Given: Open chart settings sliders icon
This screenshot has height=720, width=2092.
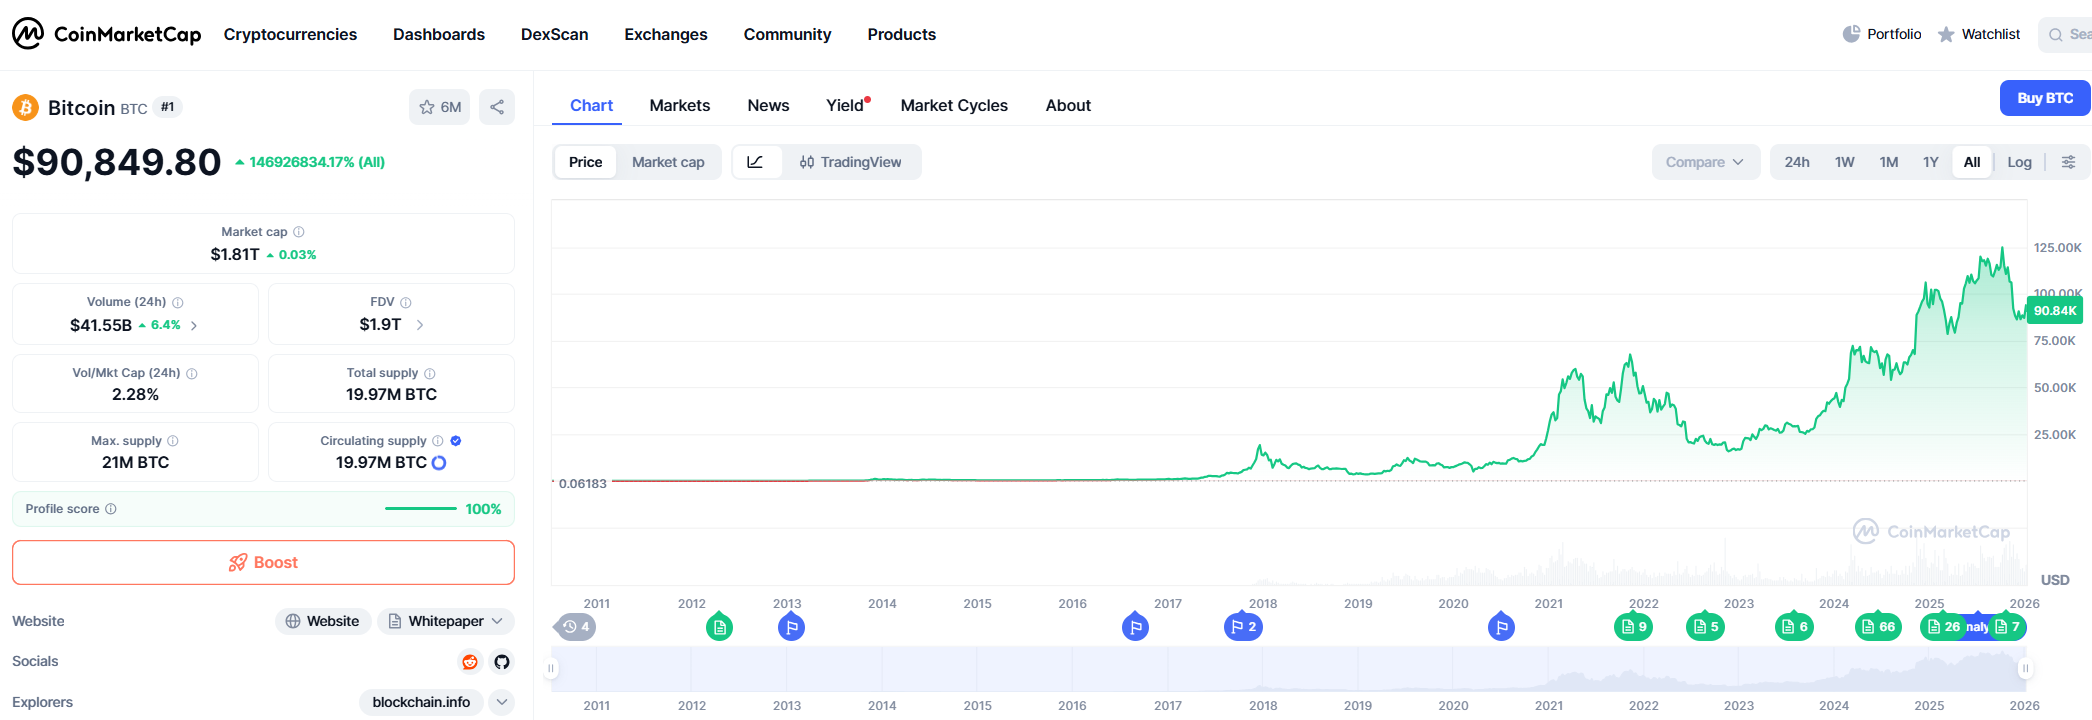Looking at the screenshot, I should pyautogui.click(x=2069, y=162).
